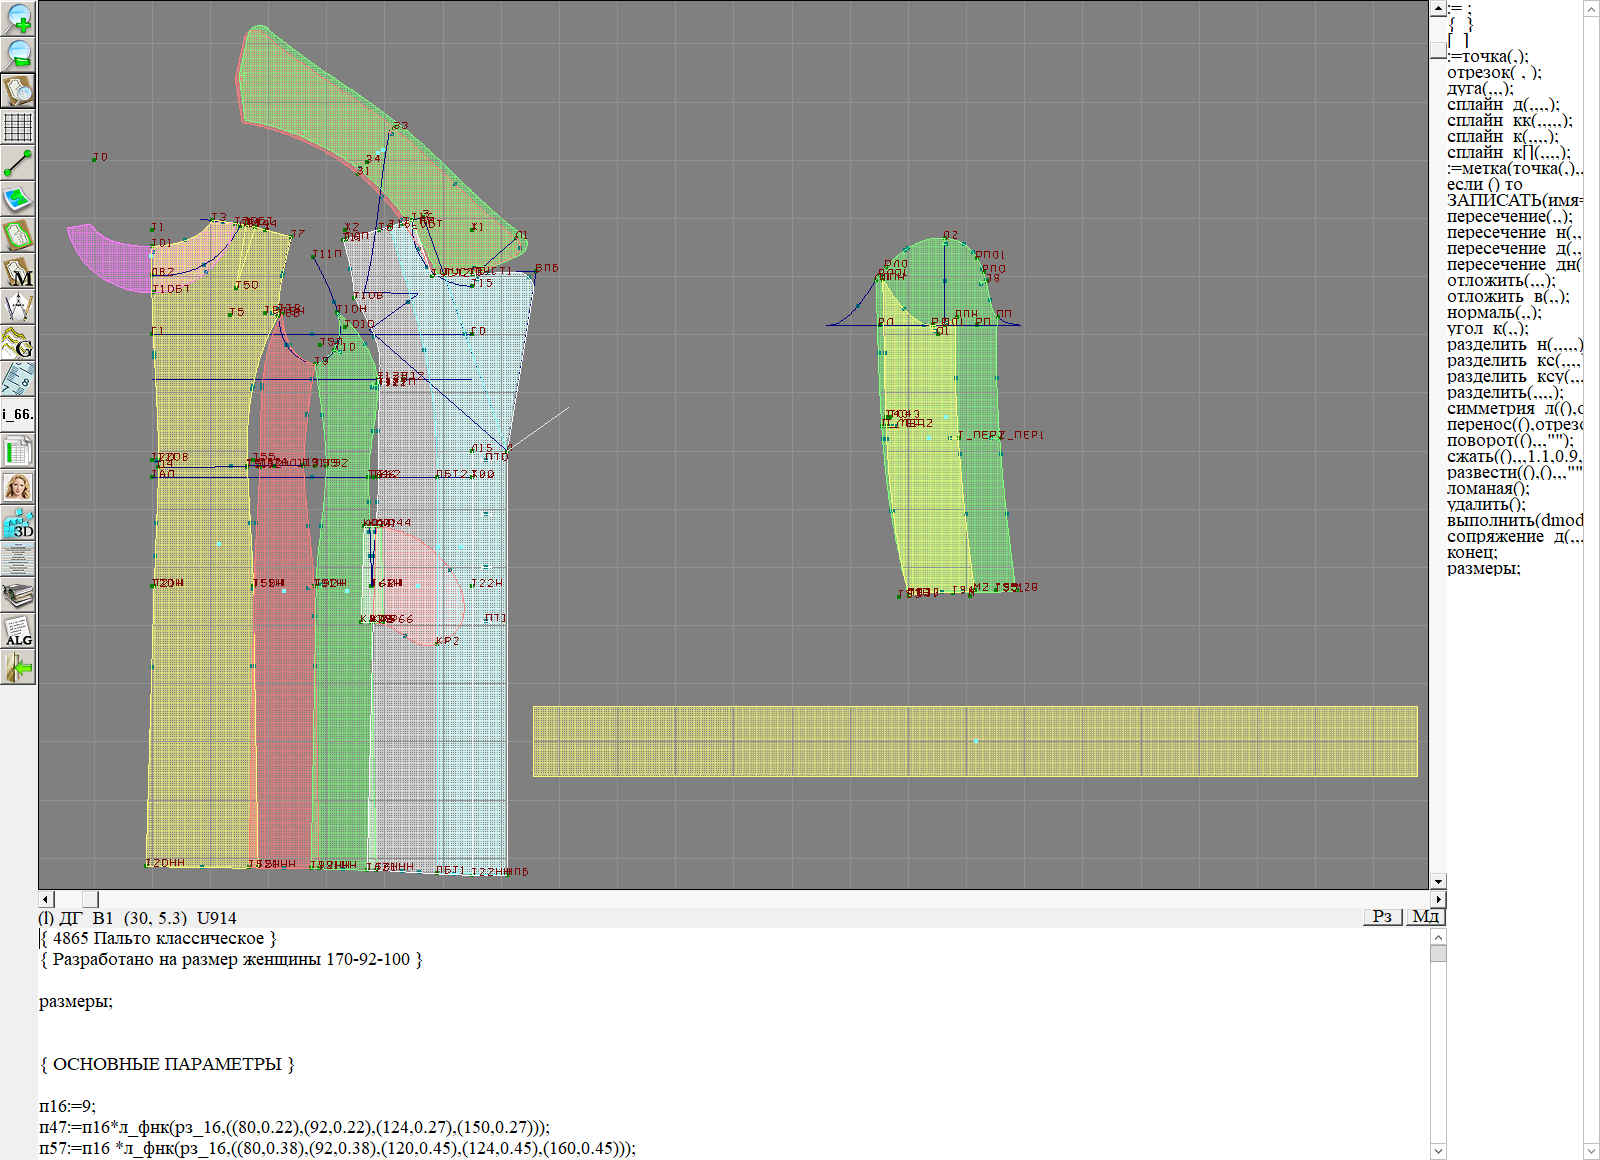Click the code line 'п16:=9;'
The image size is (1600, 1160).
click(x=67, y=1106)
